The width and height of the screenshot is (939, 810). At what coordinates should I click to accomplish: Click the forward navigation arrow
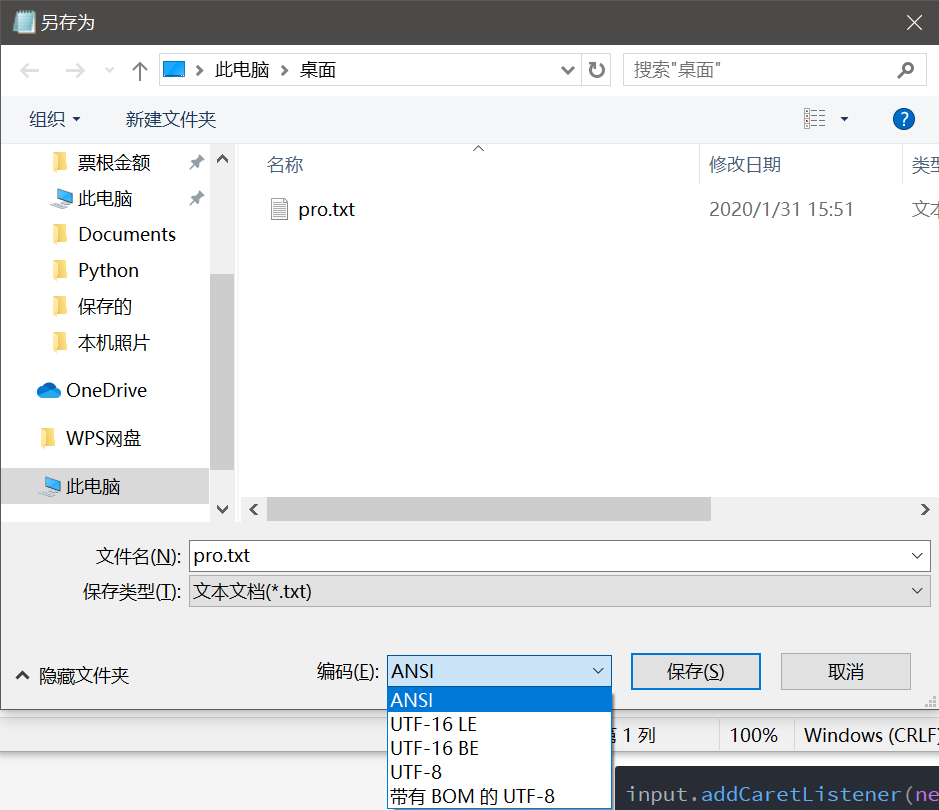(75, 71)
